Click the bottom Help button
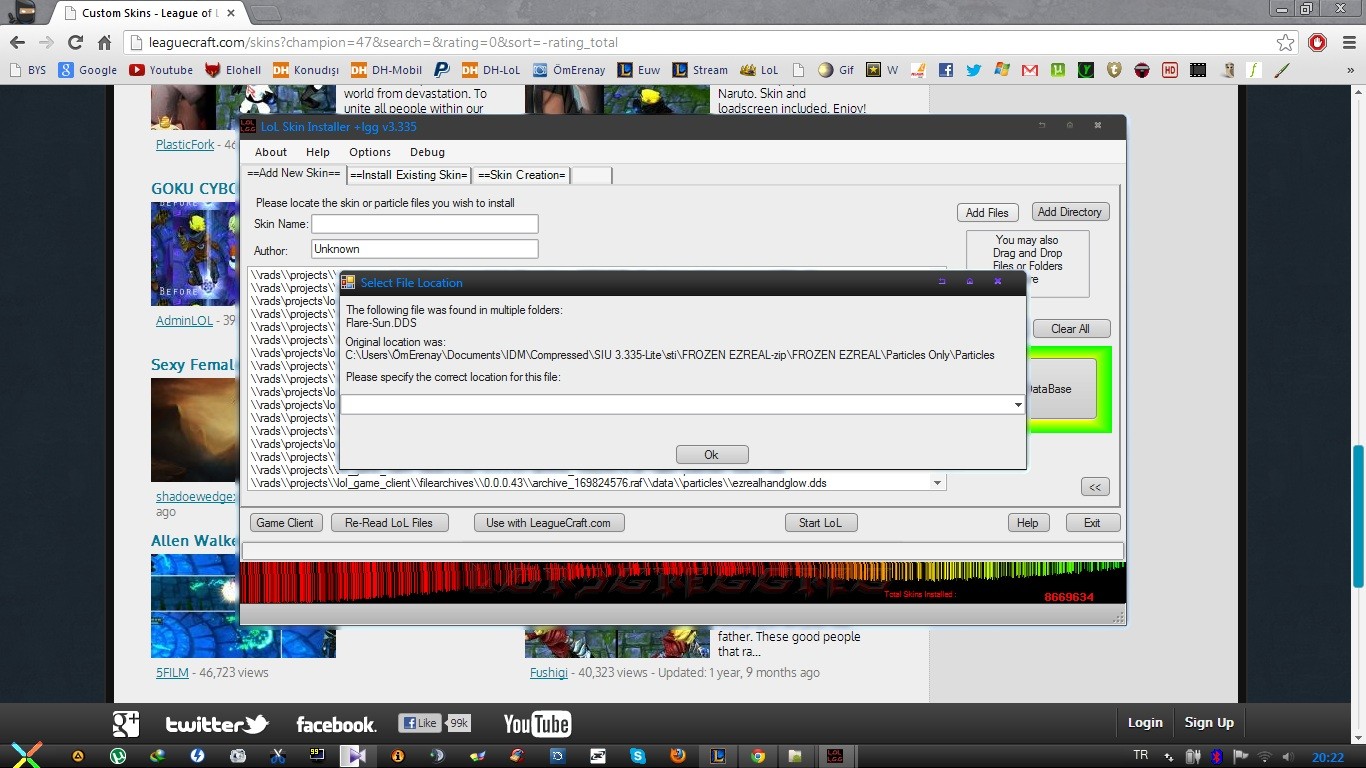Viewport: 1366px width, 768px height. pos(1028,523)
